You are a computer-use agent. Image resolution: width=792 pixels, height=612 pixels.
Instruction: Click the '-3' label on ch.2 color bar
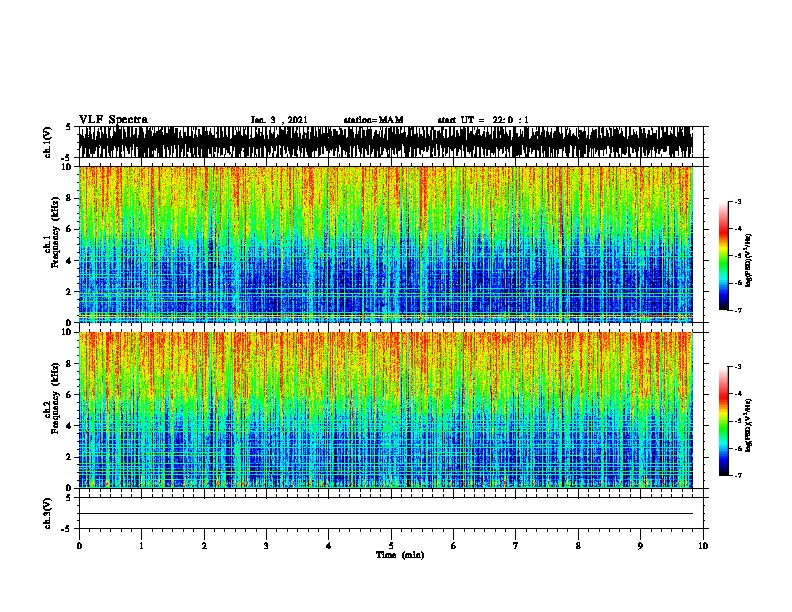pyautogui.click(x=737, y=367)
